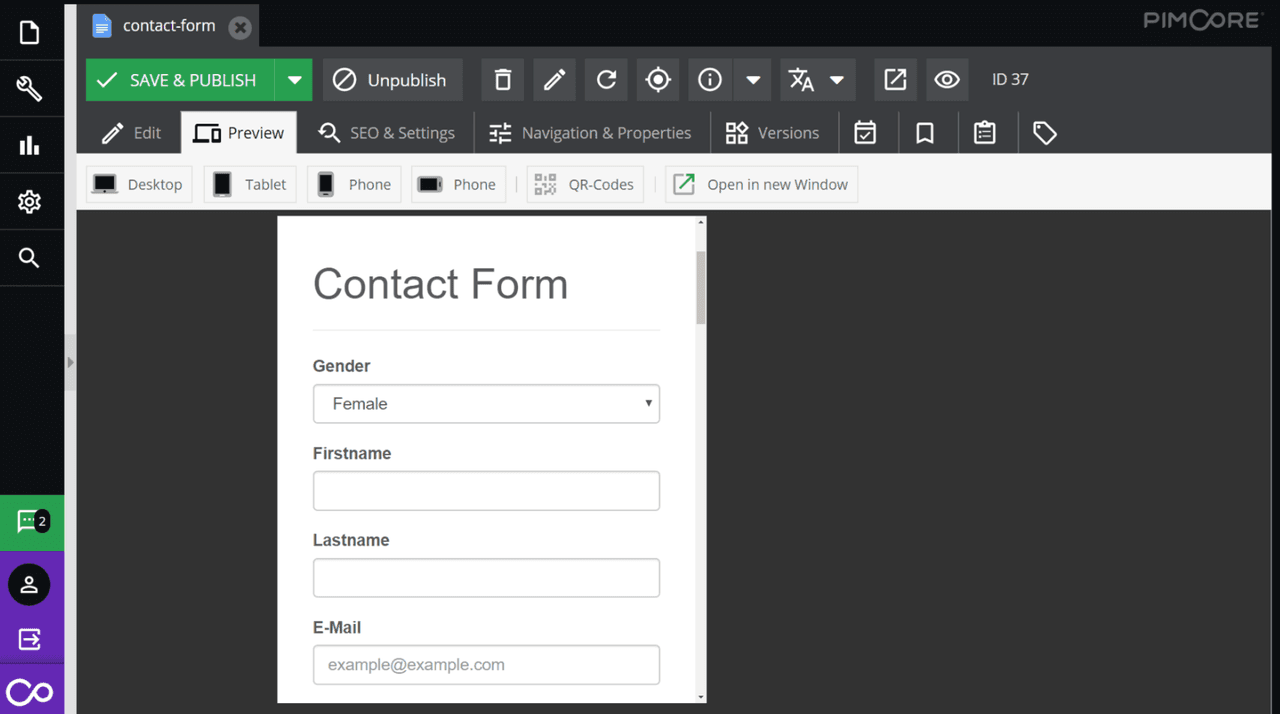The width and height of the screenshot is (1280, 714).
Task: Click the preview scrollbar up arrow
Action: tap(701, 222)
